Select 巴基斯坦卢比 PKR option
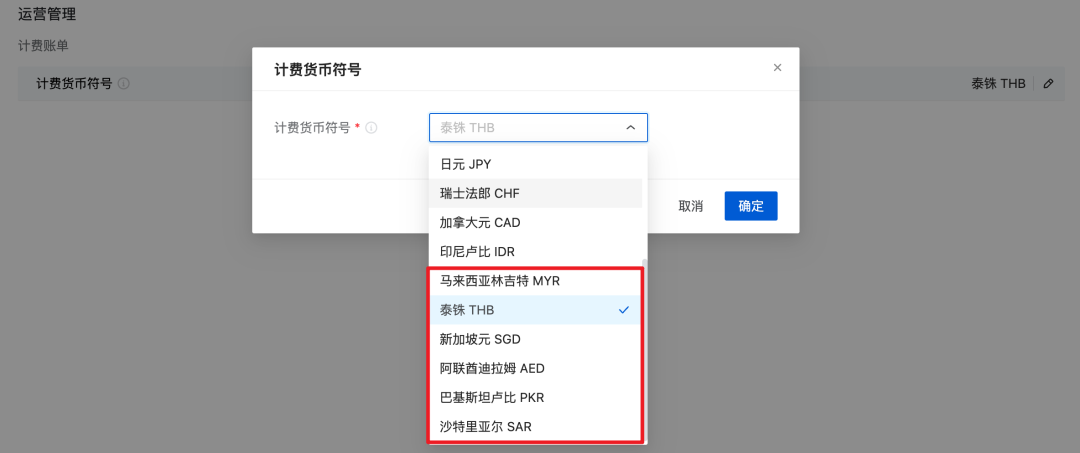The image size is (1080, 453). pyautogui.click(x=535, y=397)
